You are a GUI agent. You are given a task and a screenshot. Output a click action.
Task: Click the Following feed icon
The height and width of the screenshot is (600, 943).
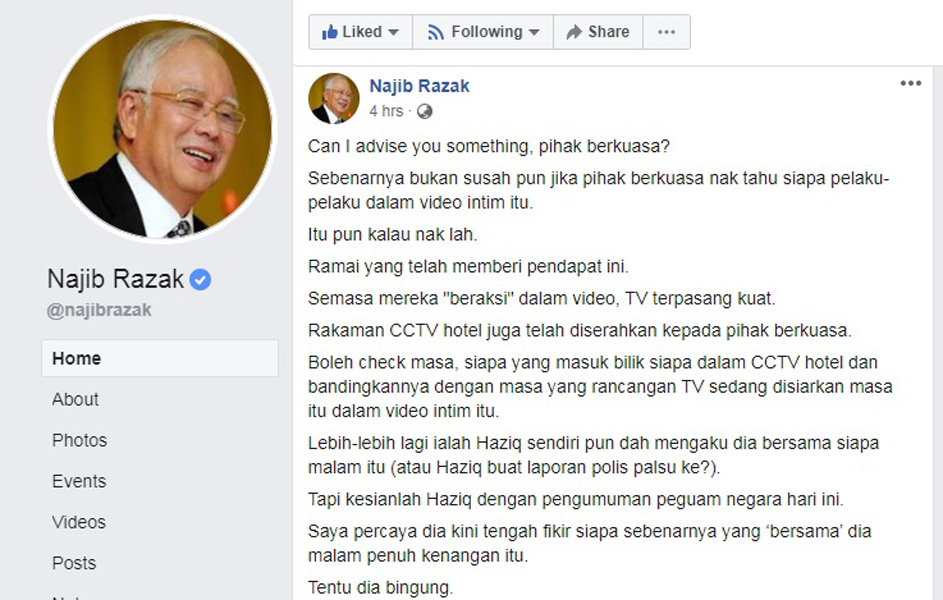click(435, 32)
